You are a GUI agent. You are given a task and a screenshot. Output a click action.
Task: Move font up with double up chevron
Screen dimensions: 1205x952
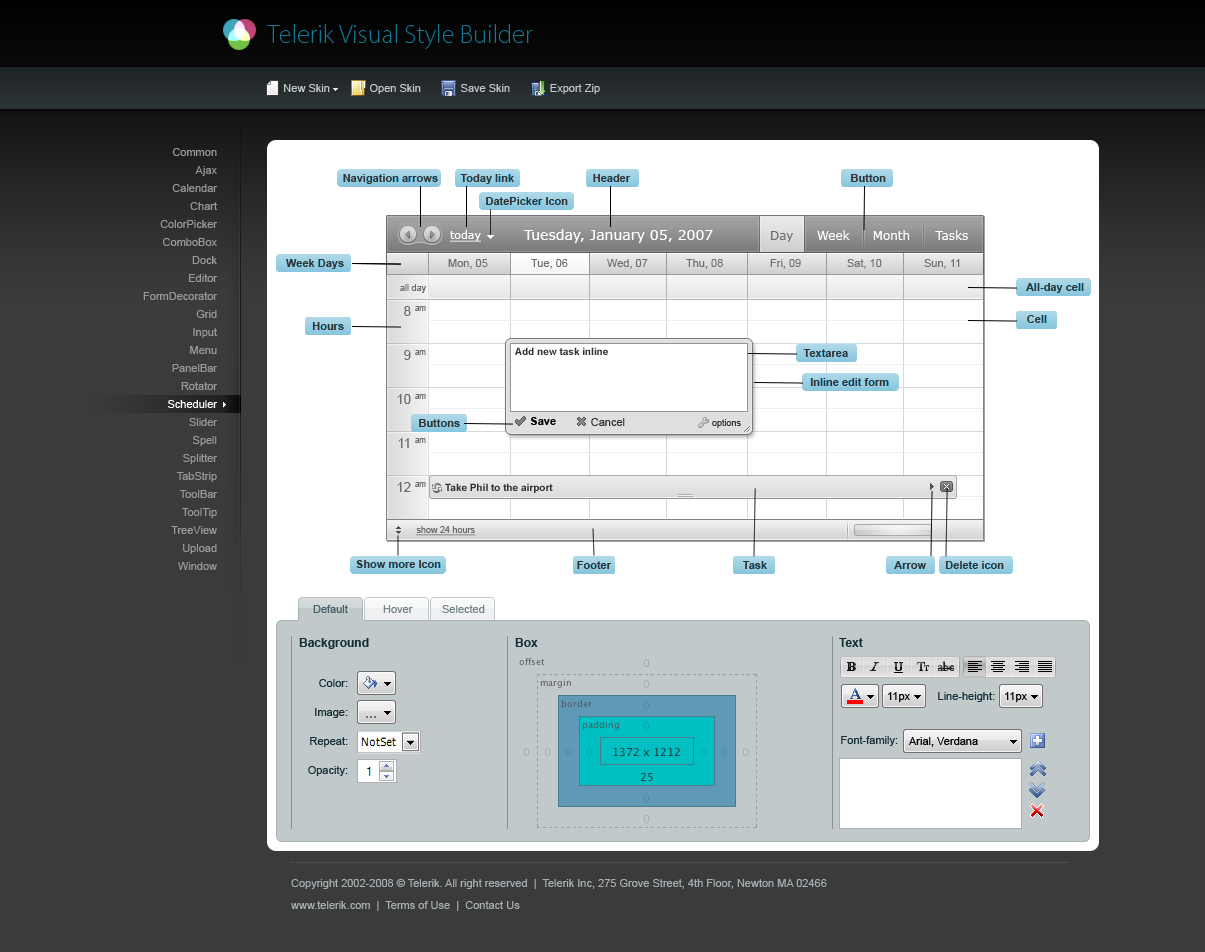point(1037,770)
